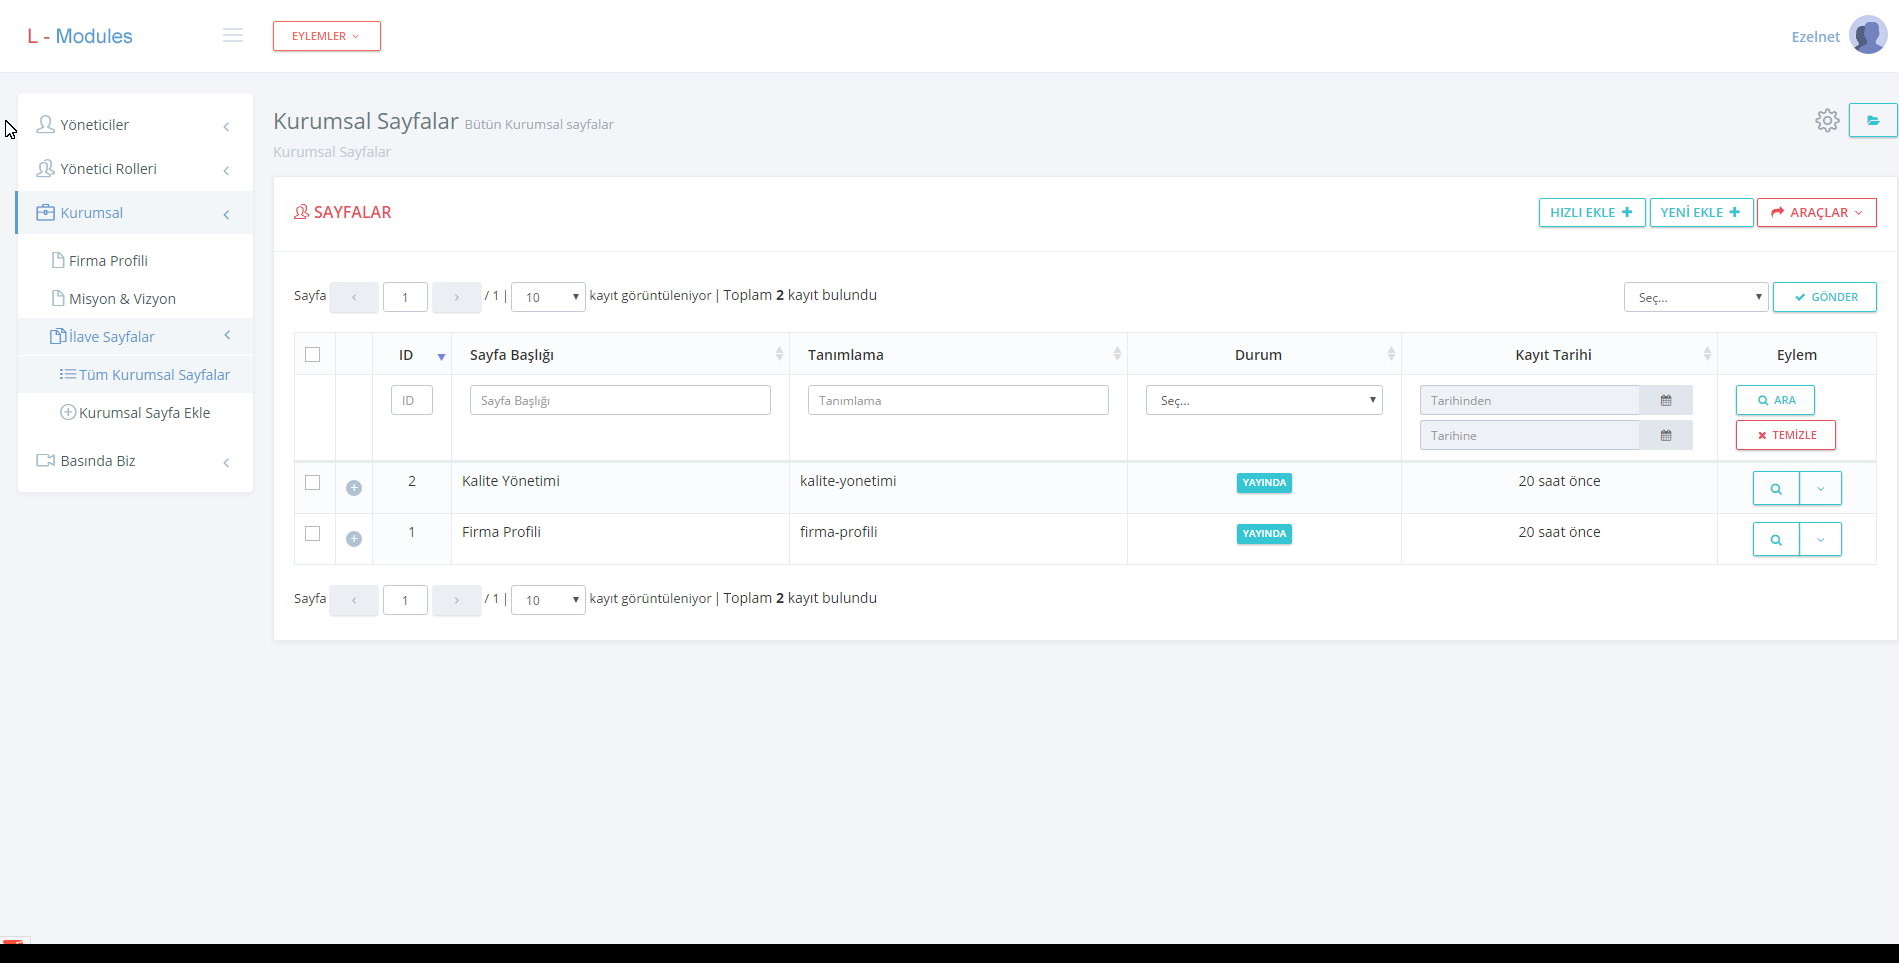This screenshot has height=963, width=1899.
Task: Focus the Tarihine date field
Action: [x=1530, y=435]
